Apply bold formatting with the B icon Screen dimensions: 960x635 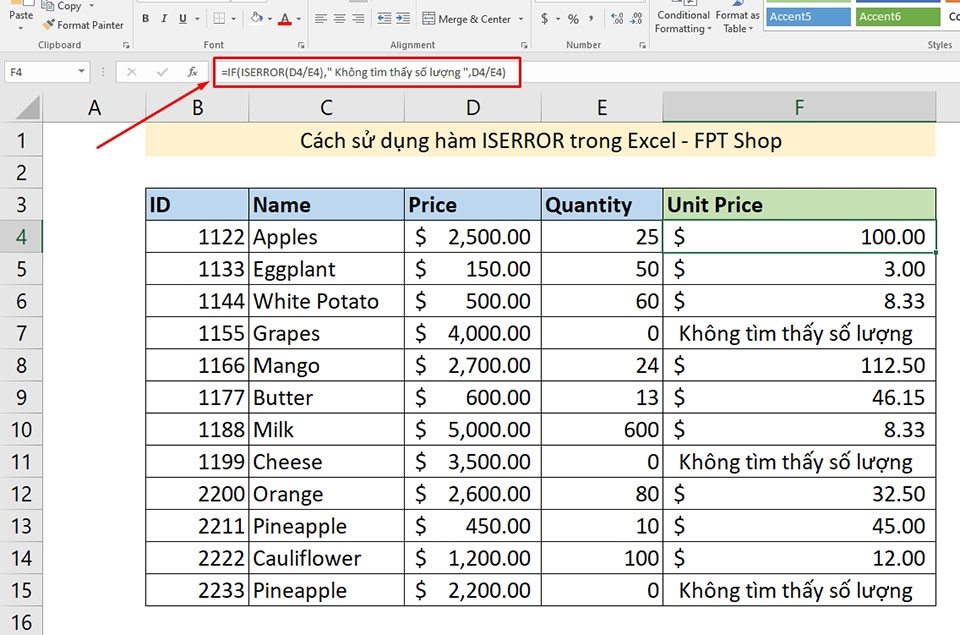(145, 19)
